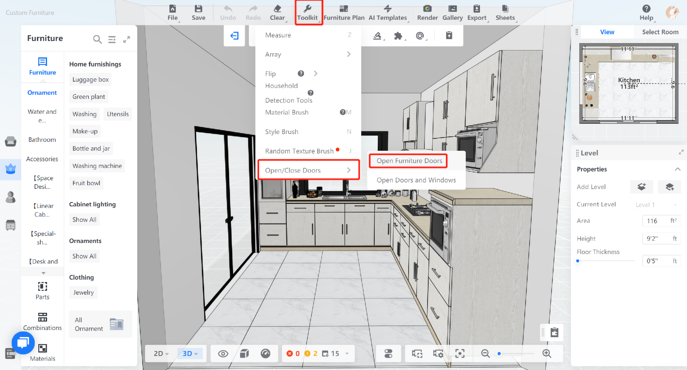Screen dimensions: 687x370
Task: Click the Washing machine tag
Action: click(97, 166)
